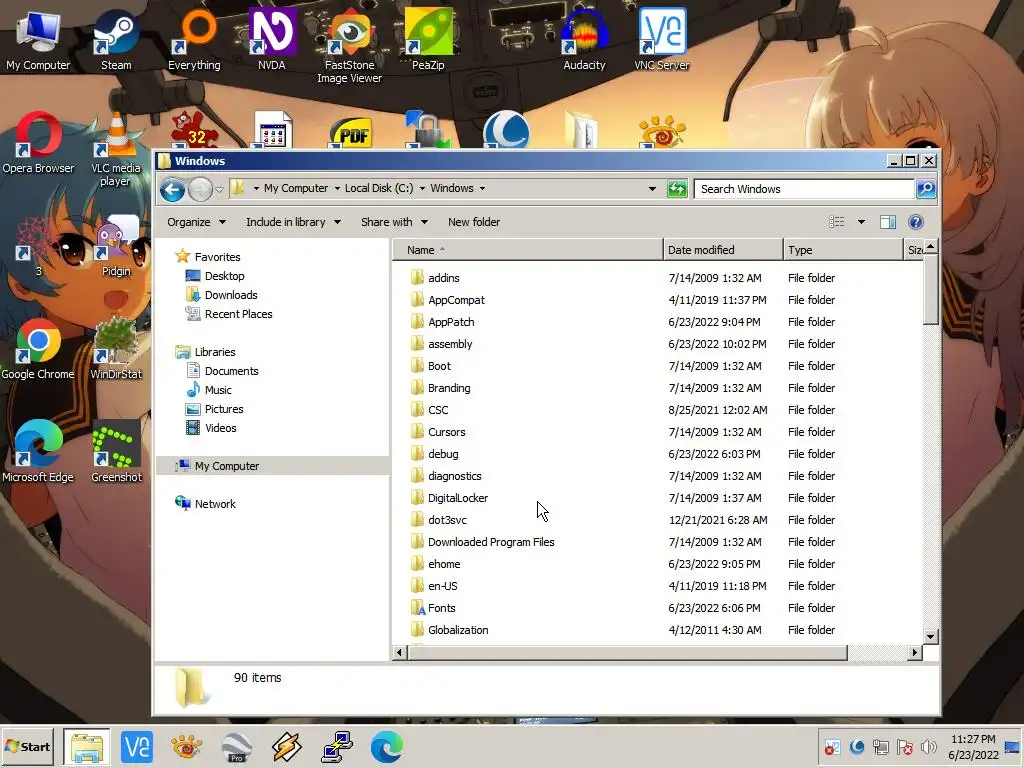Screen dimensions: 1024x768
Task: Open Microsoft Edge from the taskbar
Action: [386, 747]
